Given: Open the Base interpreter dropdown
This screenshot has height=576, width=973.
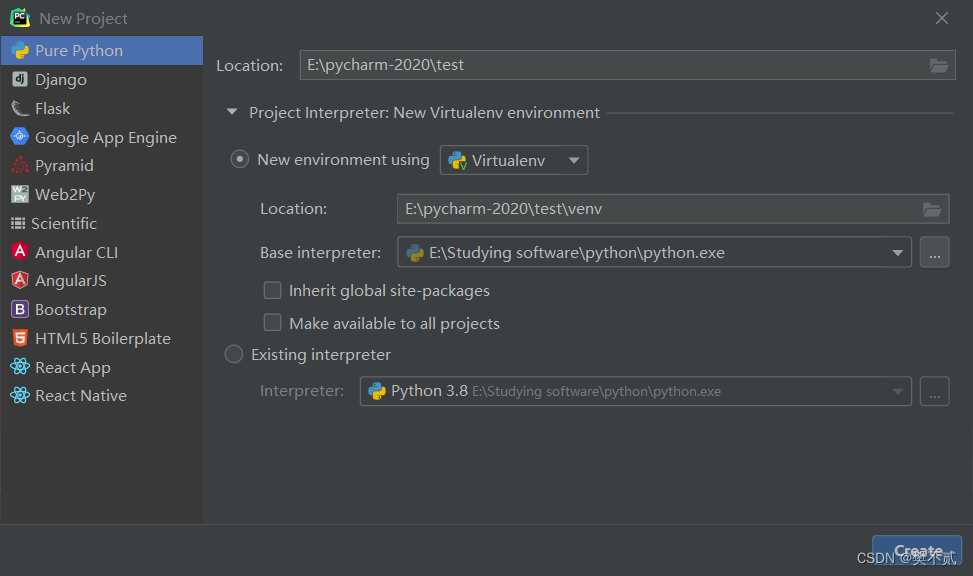Looking at the screenshot, I should (897, 252).
